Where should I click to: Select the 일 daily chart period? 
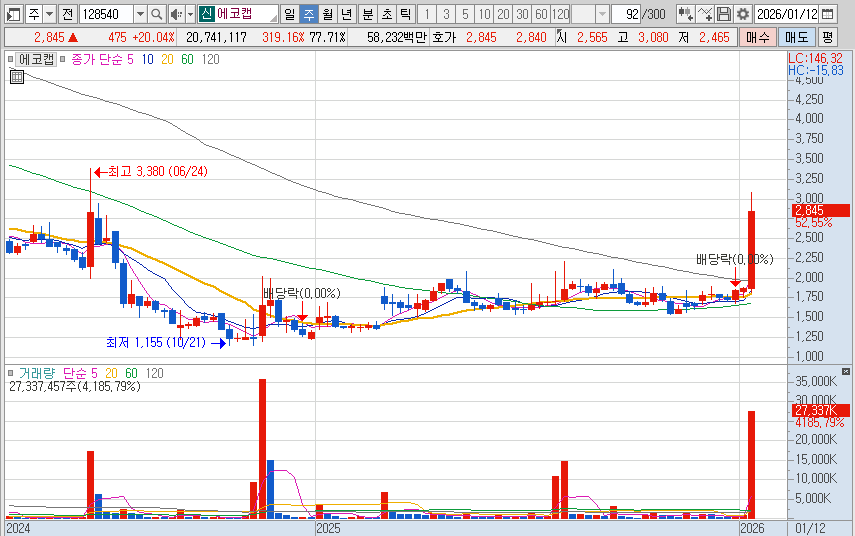(x=290, y=14)
